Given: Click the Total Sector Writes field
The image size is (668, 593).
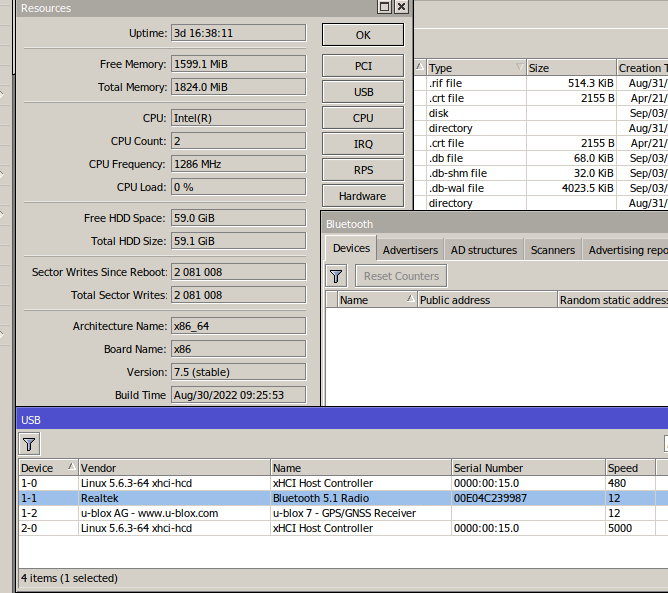Looking at the screenshot, I should (239, 295).
